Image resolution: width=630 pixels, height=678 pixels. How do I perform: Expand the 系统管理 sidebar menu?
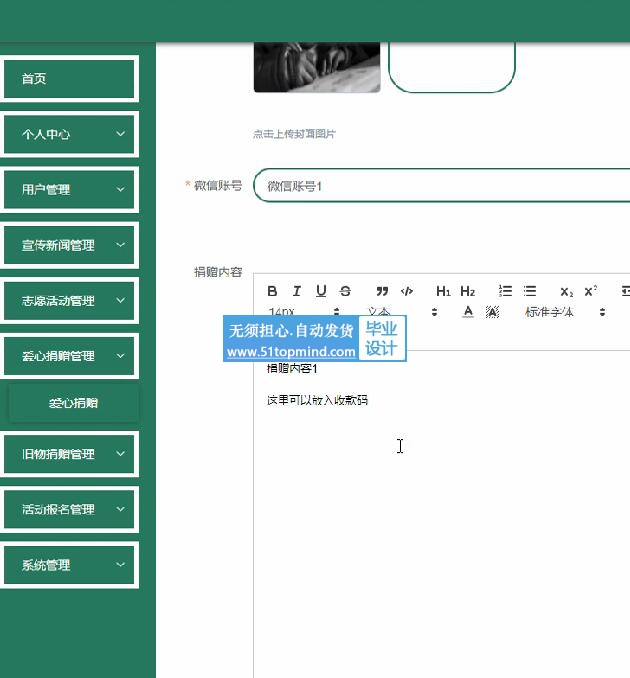click(x=69, y=565)
